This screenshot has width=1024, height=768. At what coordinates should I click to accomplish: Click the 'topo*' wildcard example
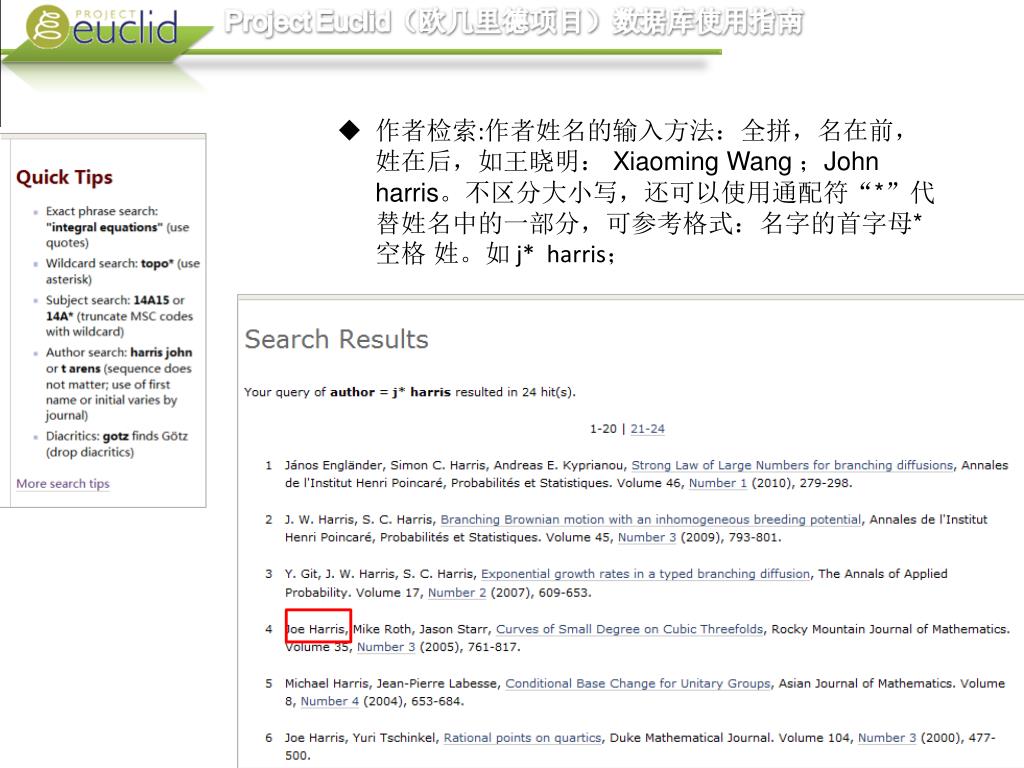click(x=157, y=263)
